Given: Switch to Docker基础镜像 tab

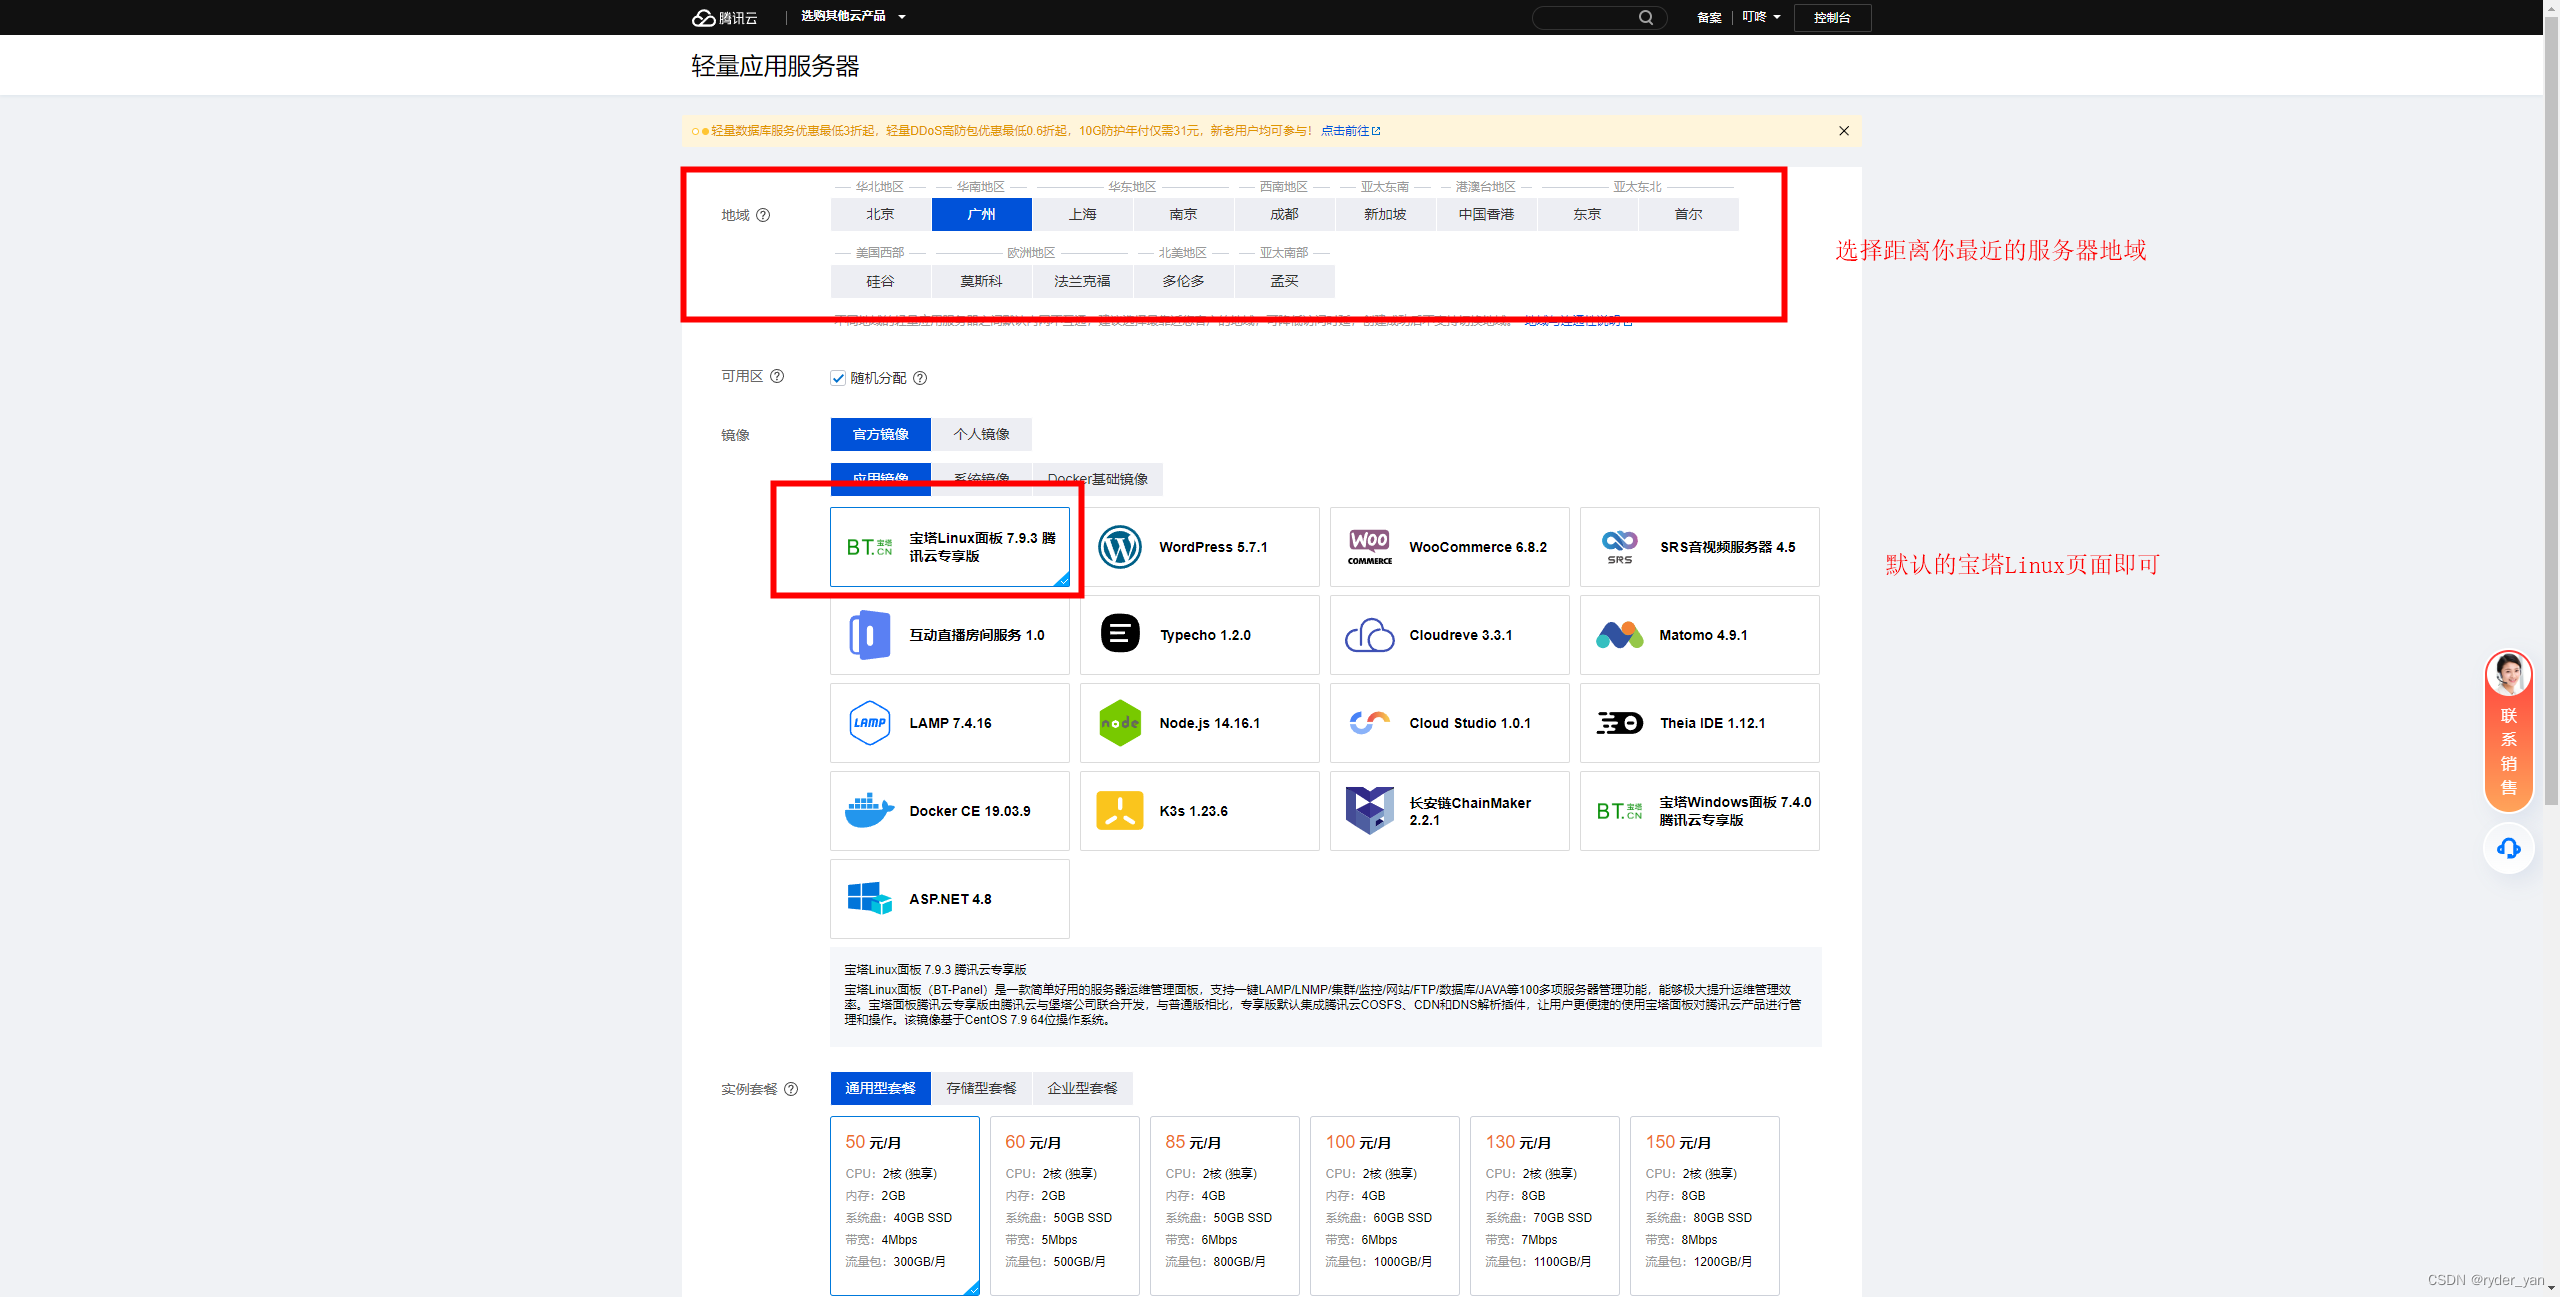Looking at the screenshot, I should click(x=1097, y=479).
